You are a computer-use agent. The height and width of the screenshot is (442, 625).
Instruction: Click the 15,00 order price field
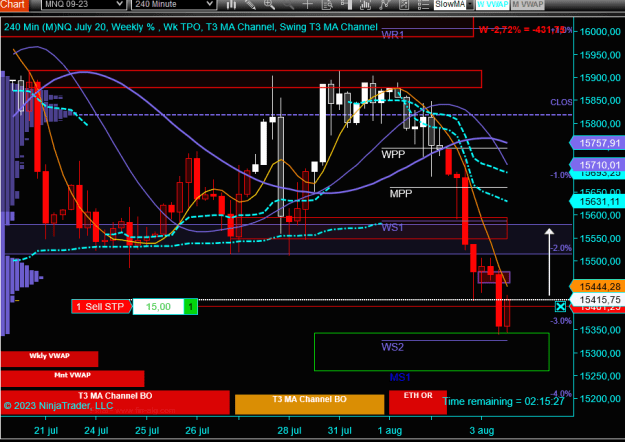coord(158,306)
